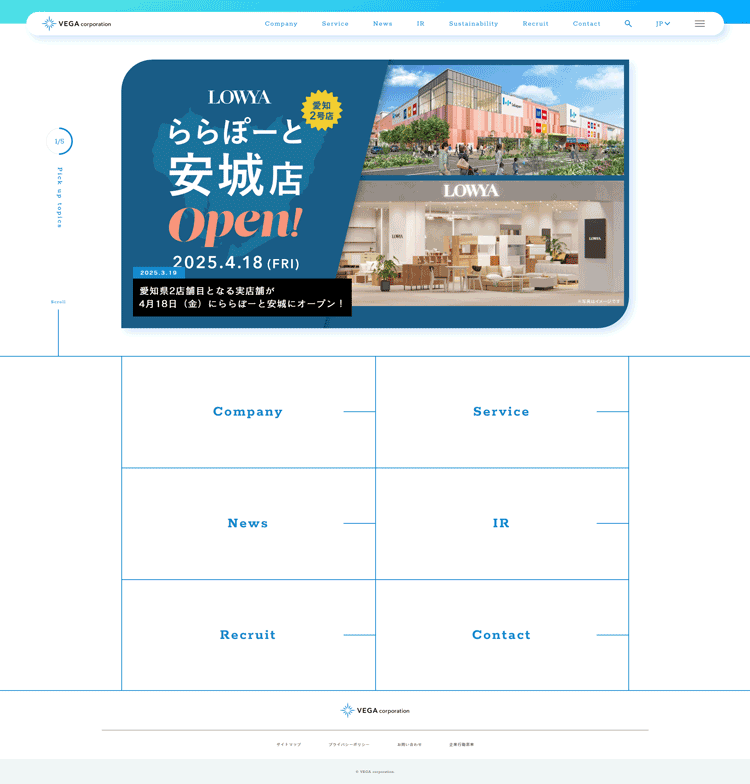Open the LOWYA Lalaport Anjo store banner
750x784 pixels.
click(375, 194)
